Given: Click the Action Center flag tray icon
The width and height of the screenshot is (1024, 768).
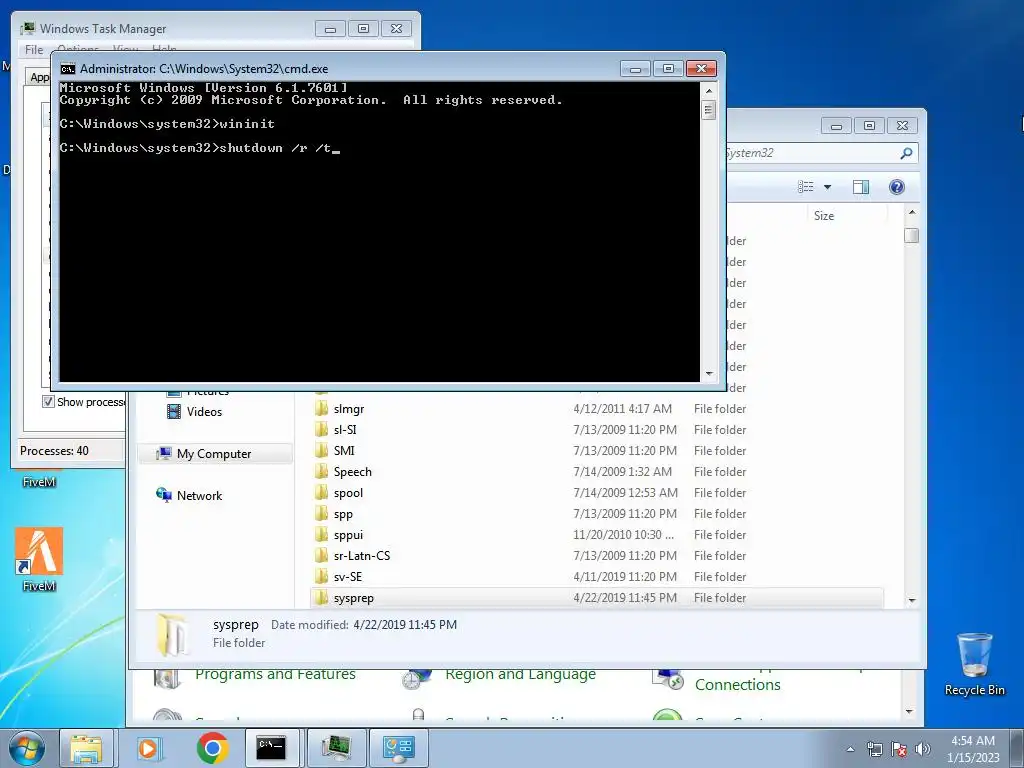Looking at the screenshot, I should coord(899,749).
